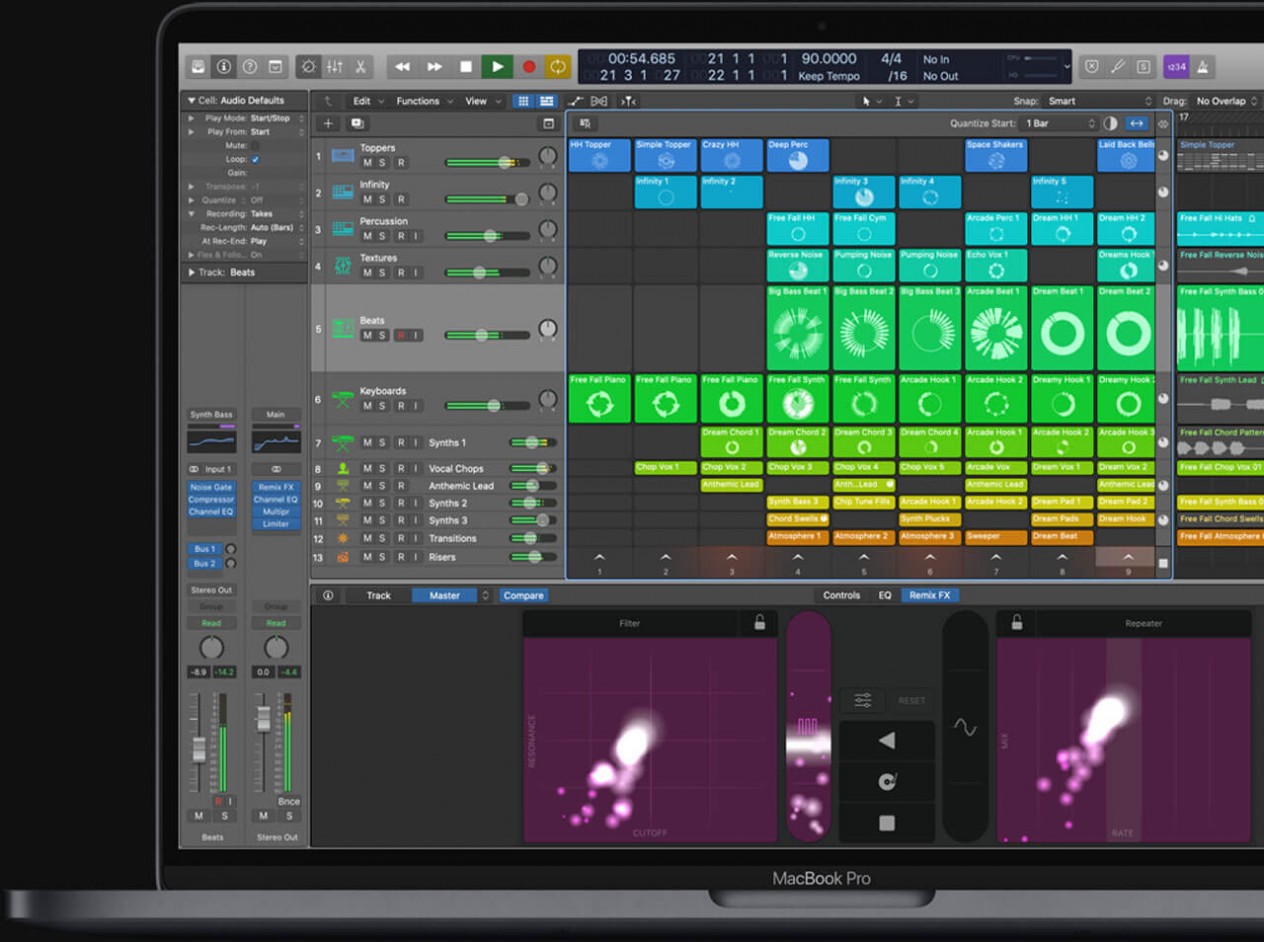Click the Transitions track icon
Screen dimensions: 1264x942
click(x=343, y=538)
